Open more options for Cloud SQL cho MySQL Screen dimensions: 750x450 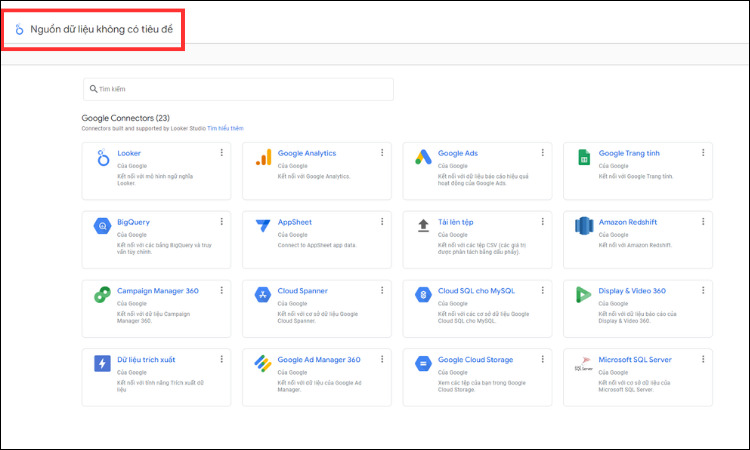point(542,290)
